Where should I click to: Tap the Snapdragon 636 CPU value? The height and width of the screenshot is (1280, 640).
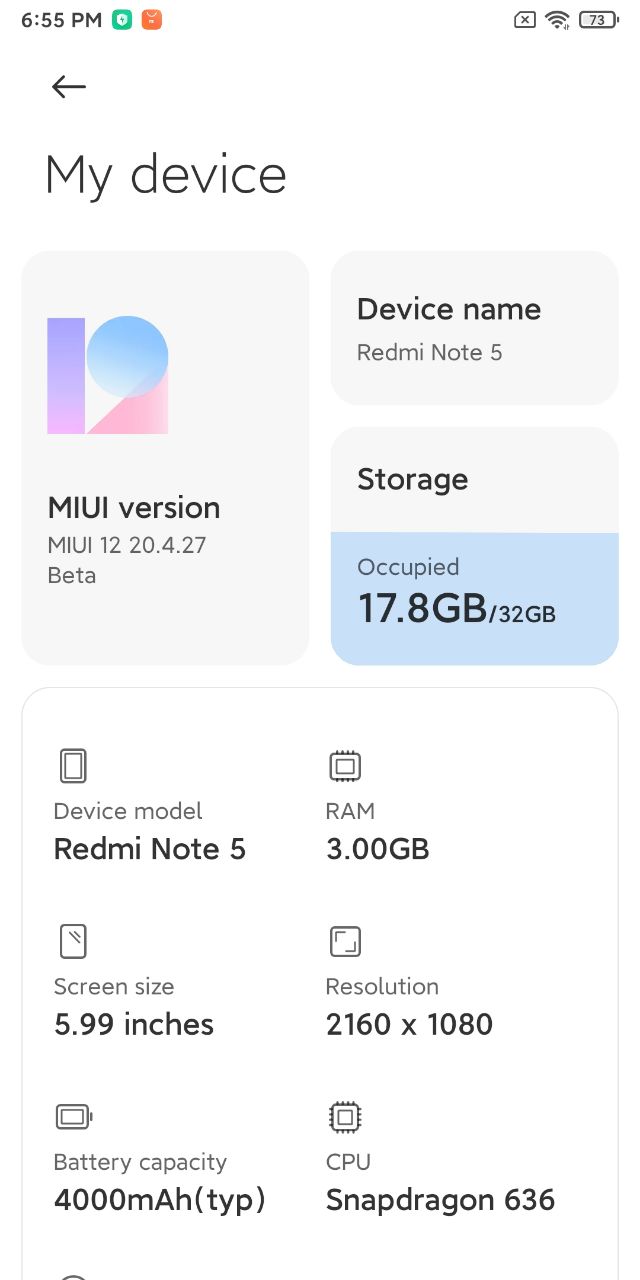[x=440, y=1200]
